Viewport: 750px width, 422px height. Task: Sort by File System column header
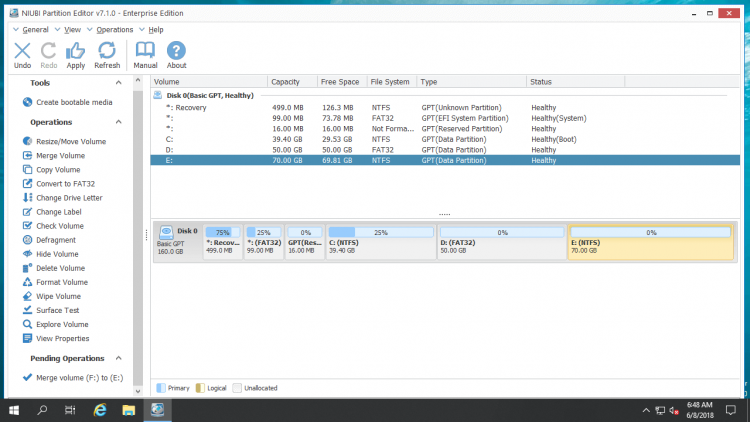(x=392, y=82)
